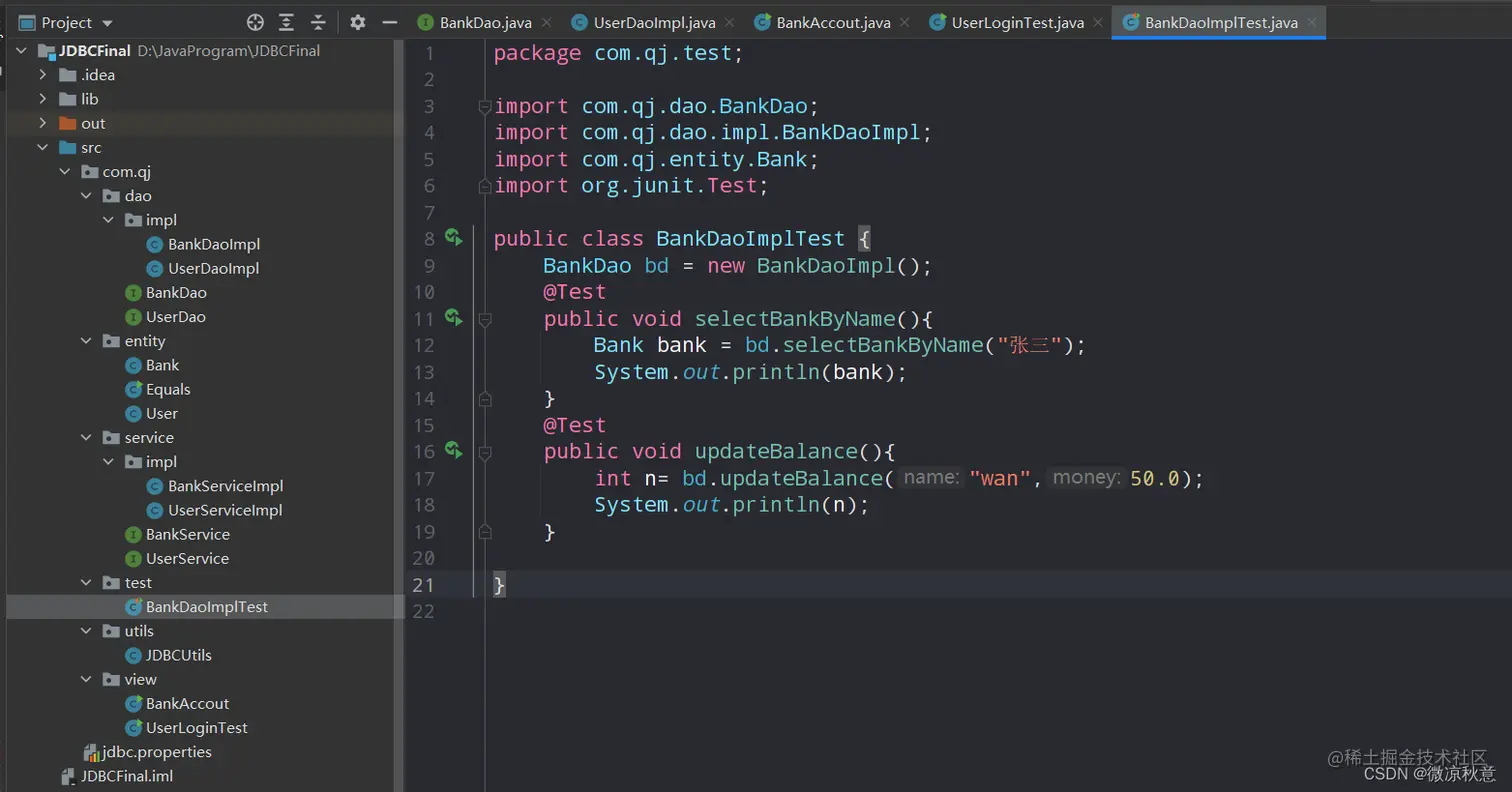This screenshot has height=792, width=1512.
Task: Select BankDaoImplTest in project tree
Action: pos(206,607)
